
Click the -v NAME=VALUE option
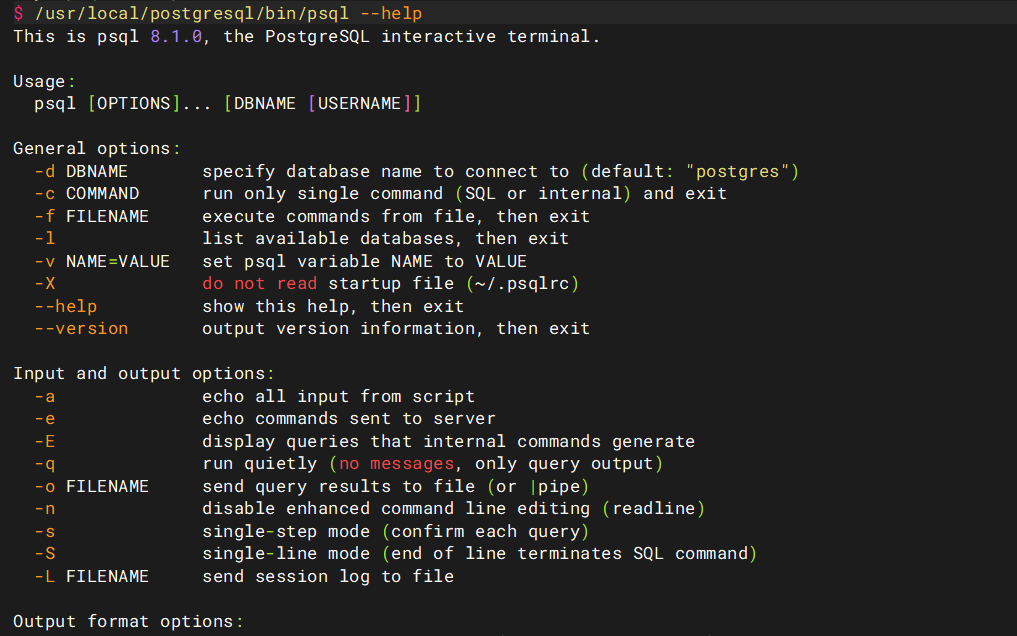[102, 261]
